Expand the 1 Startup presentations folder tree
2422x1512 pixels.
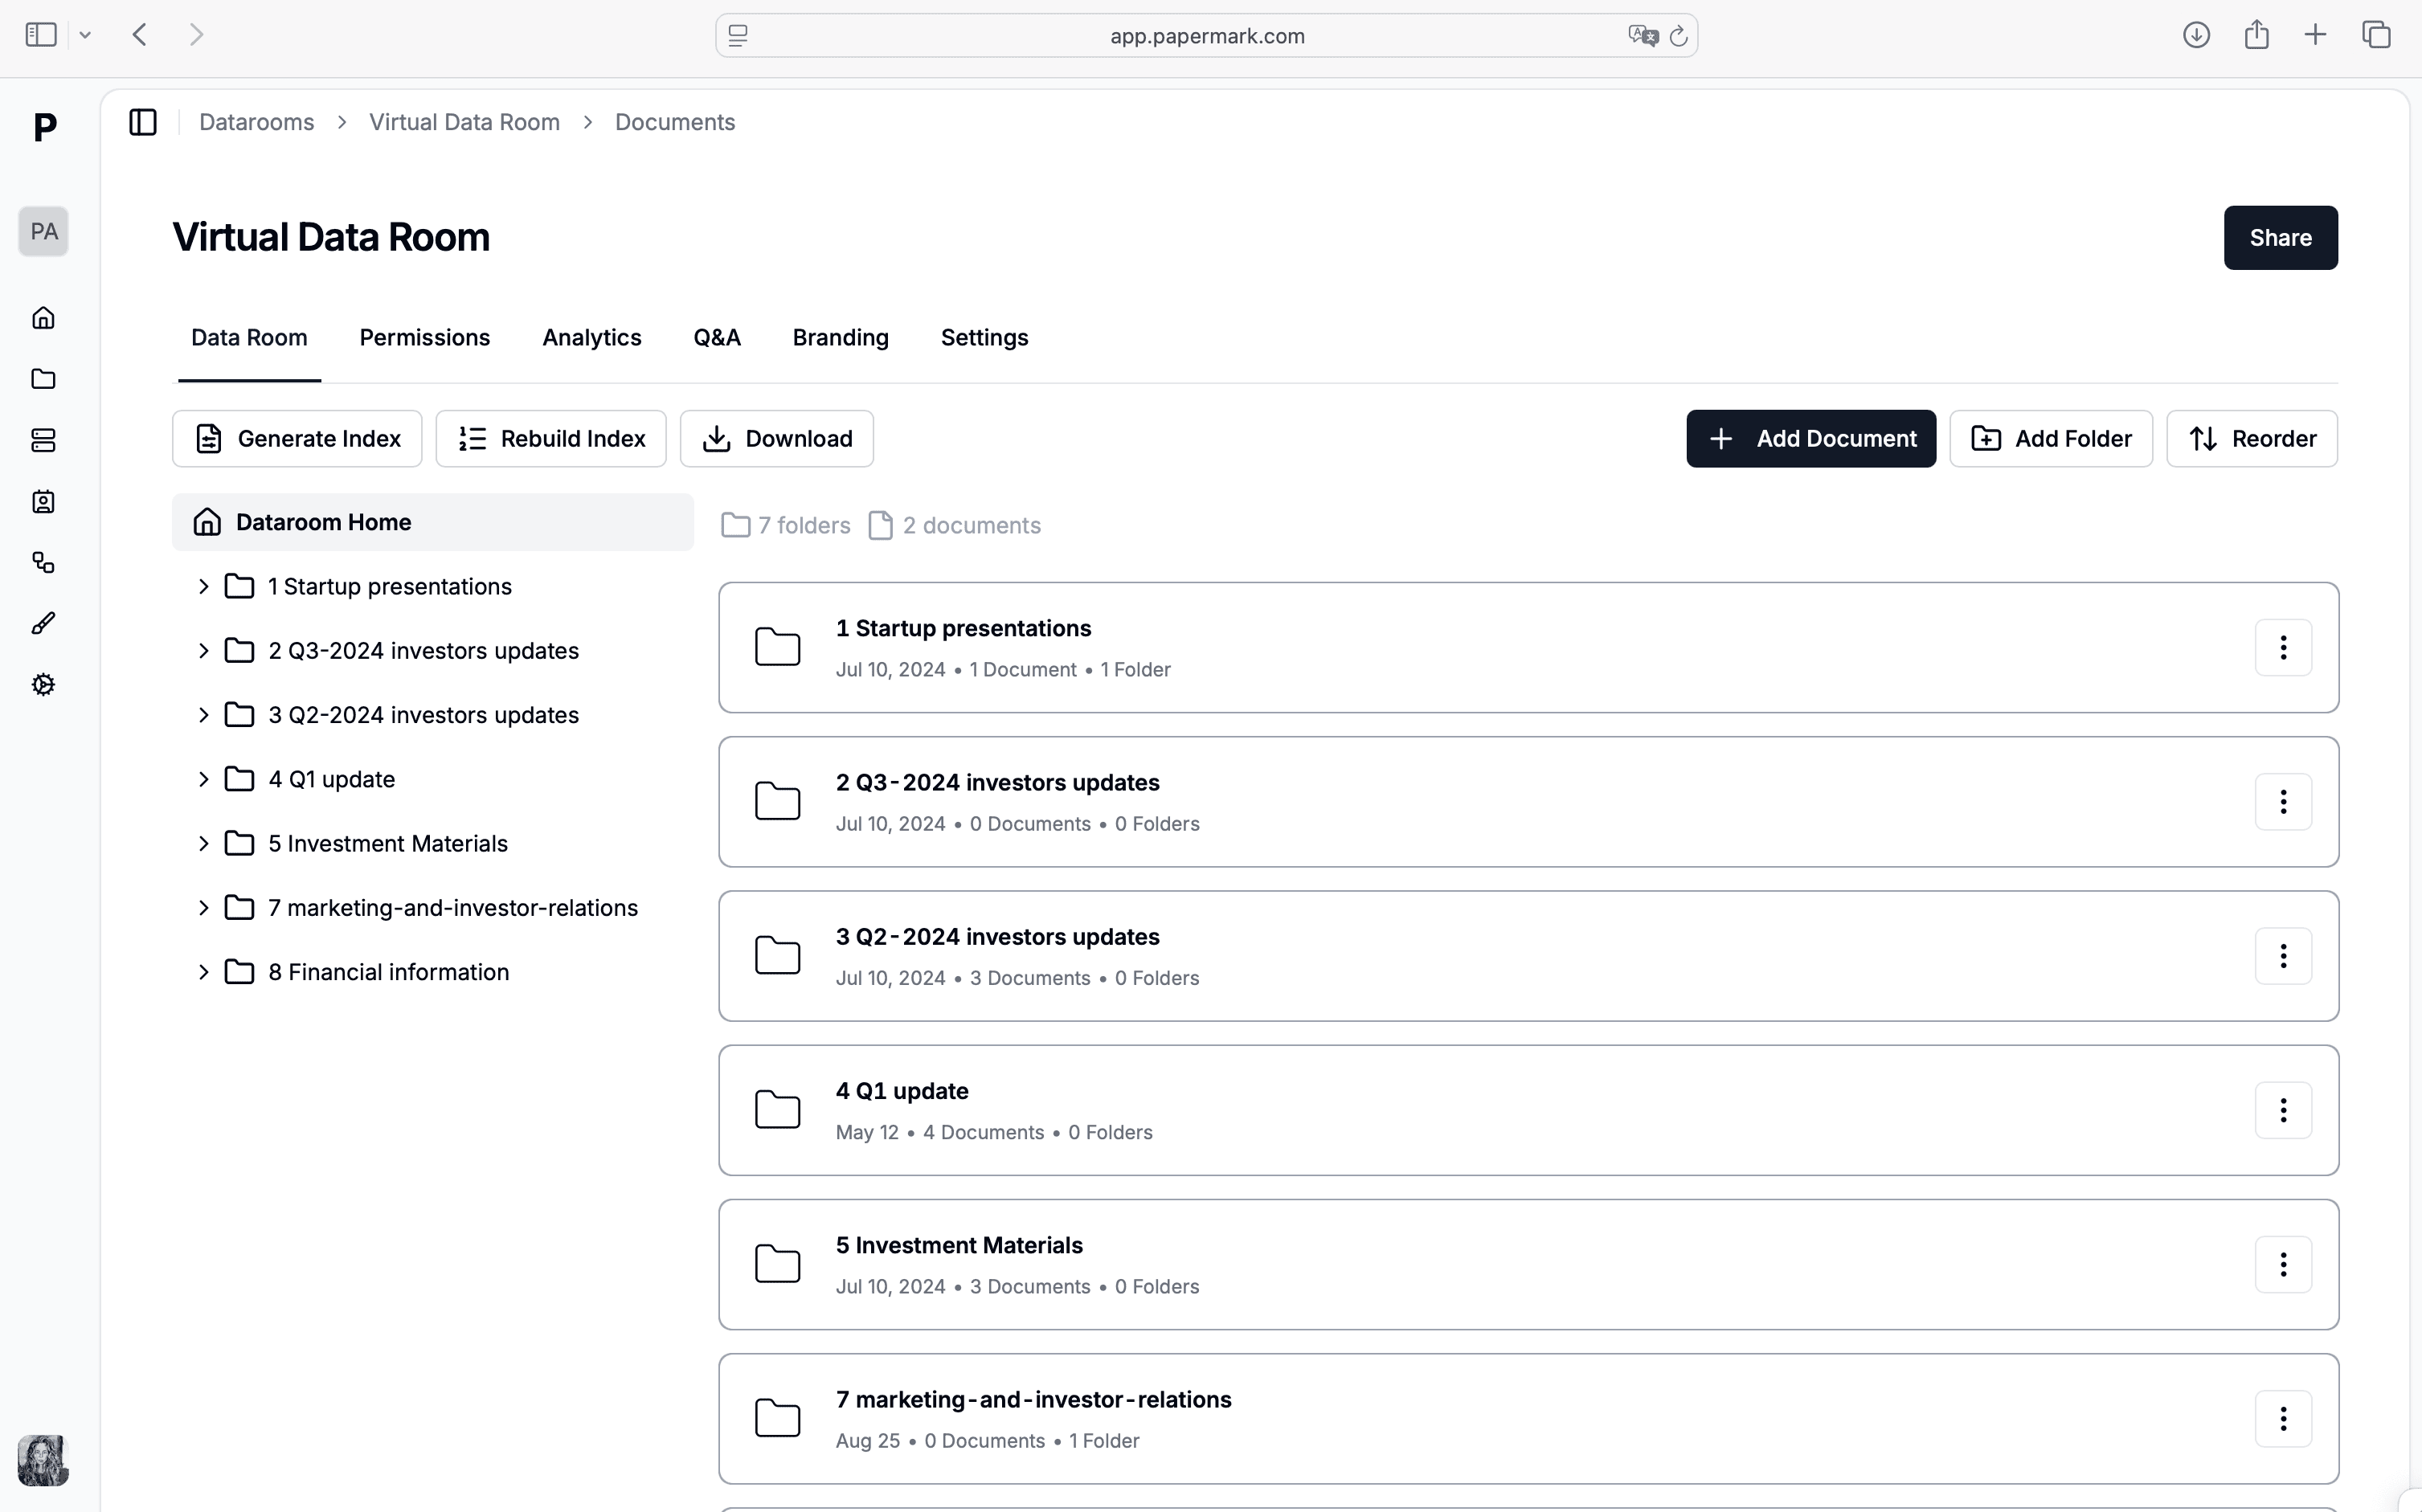(x=203, y=587)
